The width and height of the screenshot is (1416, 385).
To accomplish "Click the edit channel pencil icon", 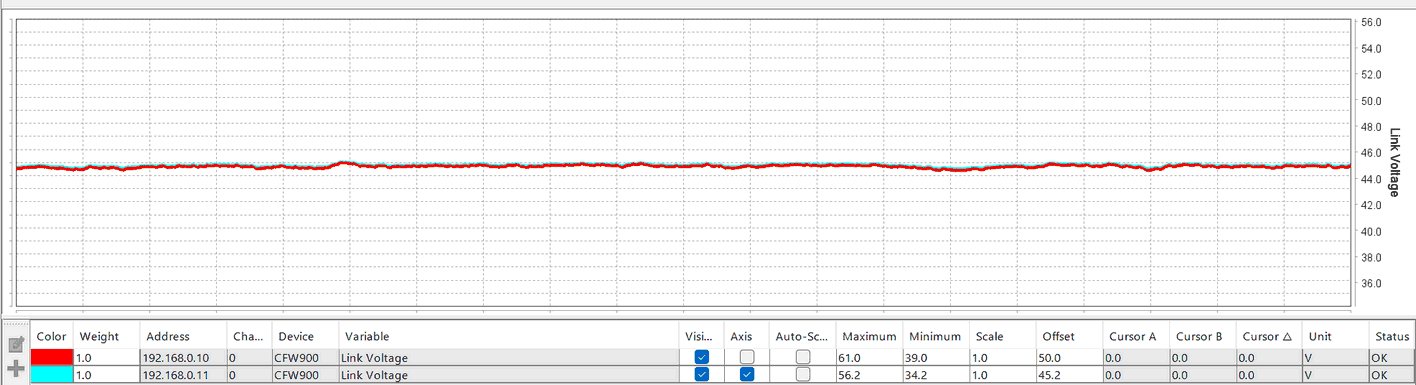I will pyautogui.click(x=15, y=345).
